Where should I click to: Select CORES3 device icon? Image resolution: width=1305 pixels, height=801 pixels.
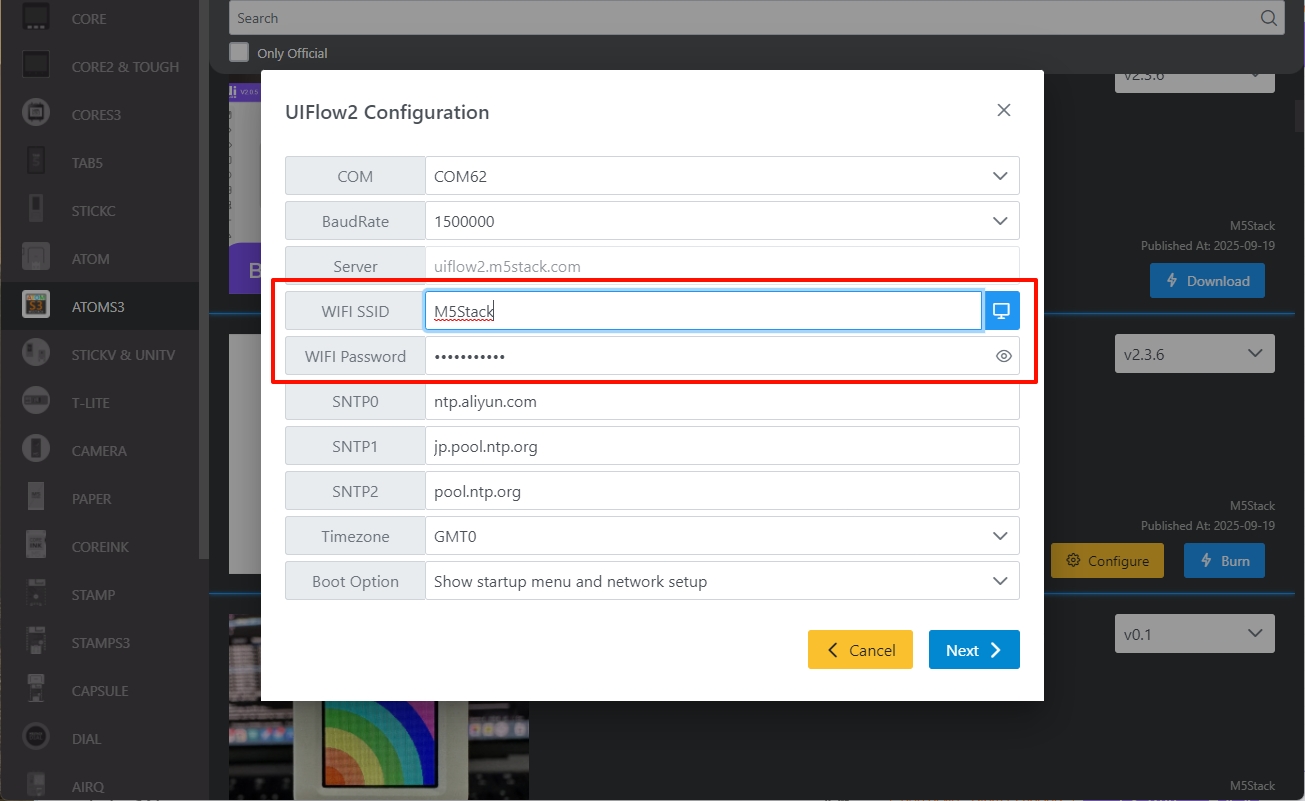(x=36, y=114)
